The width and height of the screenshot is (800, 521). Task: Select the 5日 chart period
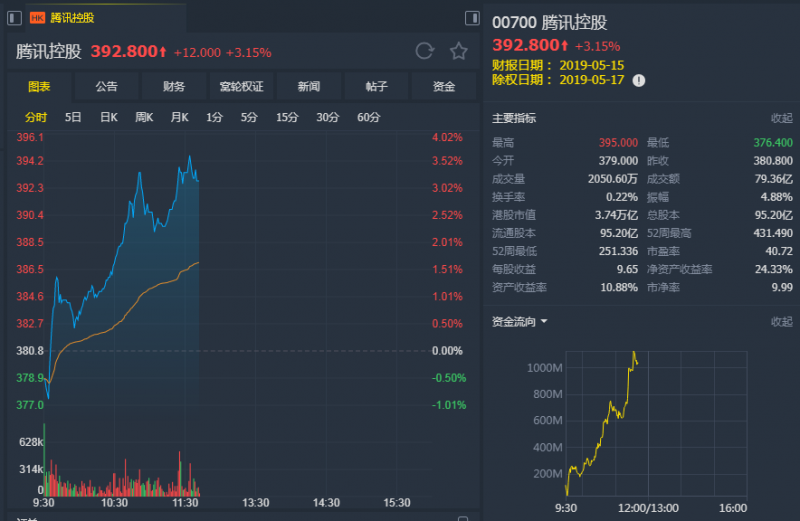point(73,117)
